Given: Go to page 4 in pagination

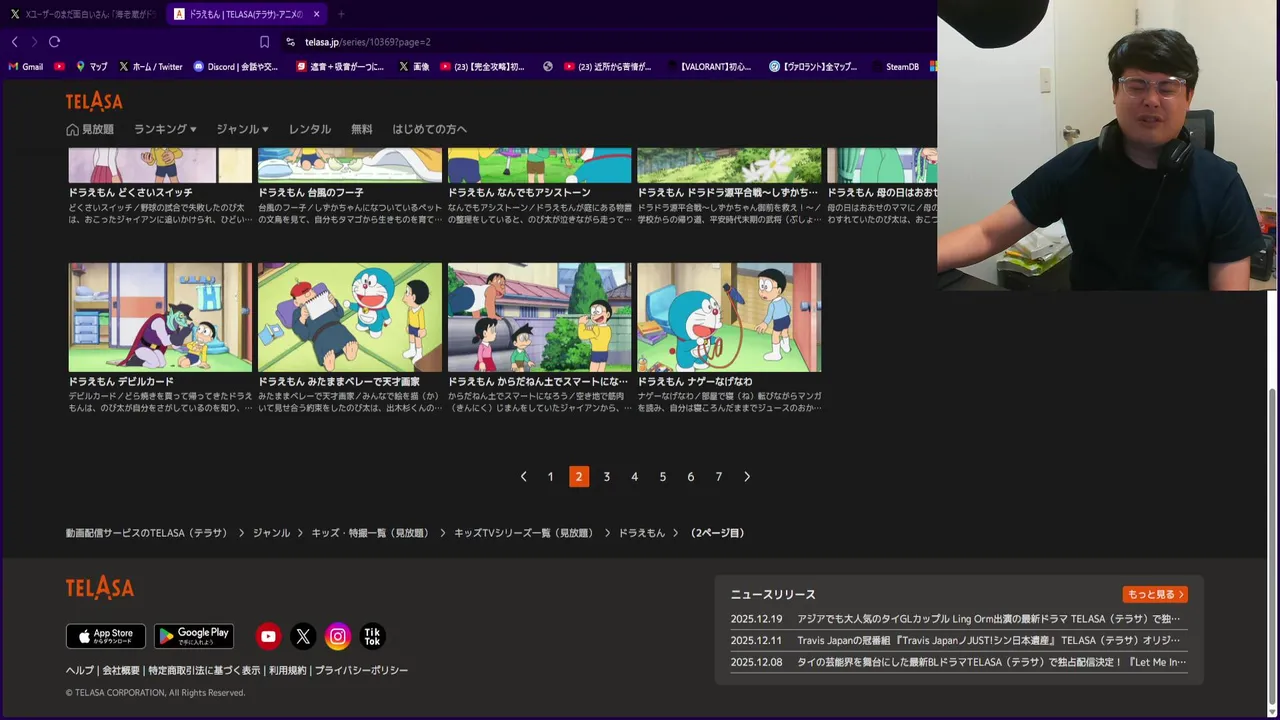Looking at the screenshot, I should click(634, 477).
